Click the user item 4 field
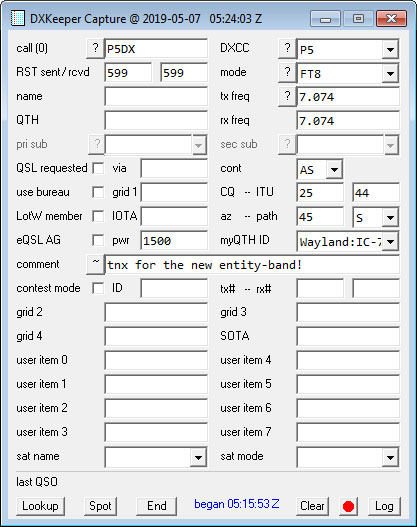417x527 pixels. point(348,360)
